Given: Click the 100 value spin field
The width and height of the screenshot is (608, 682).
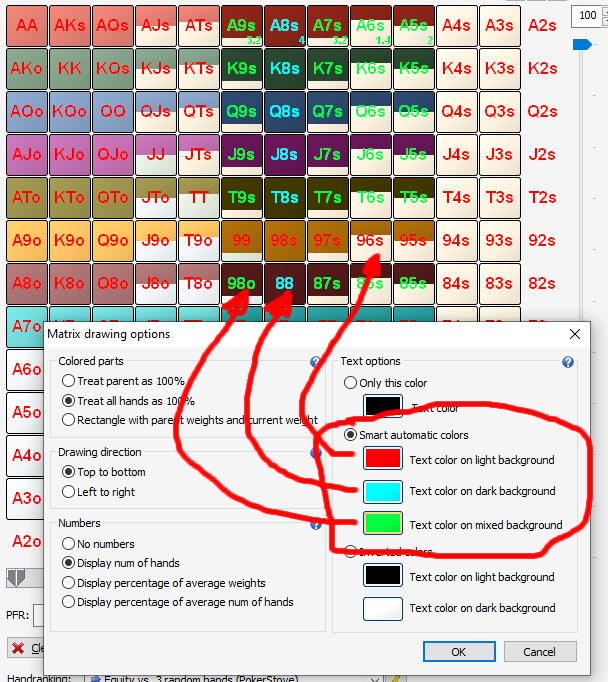Looking at the screenshot, I should 587,16.
